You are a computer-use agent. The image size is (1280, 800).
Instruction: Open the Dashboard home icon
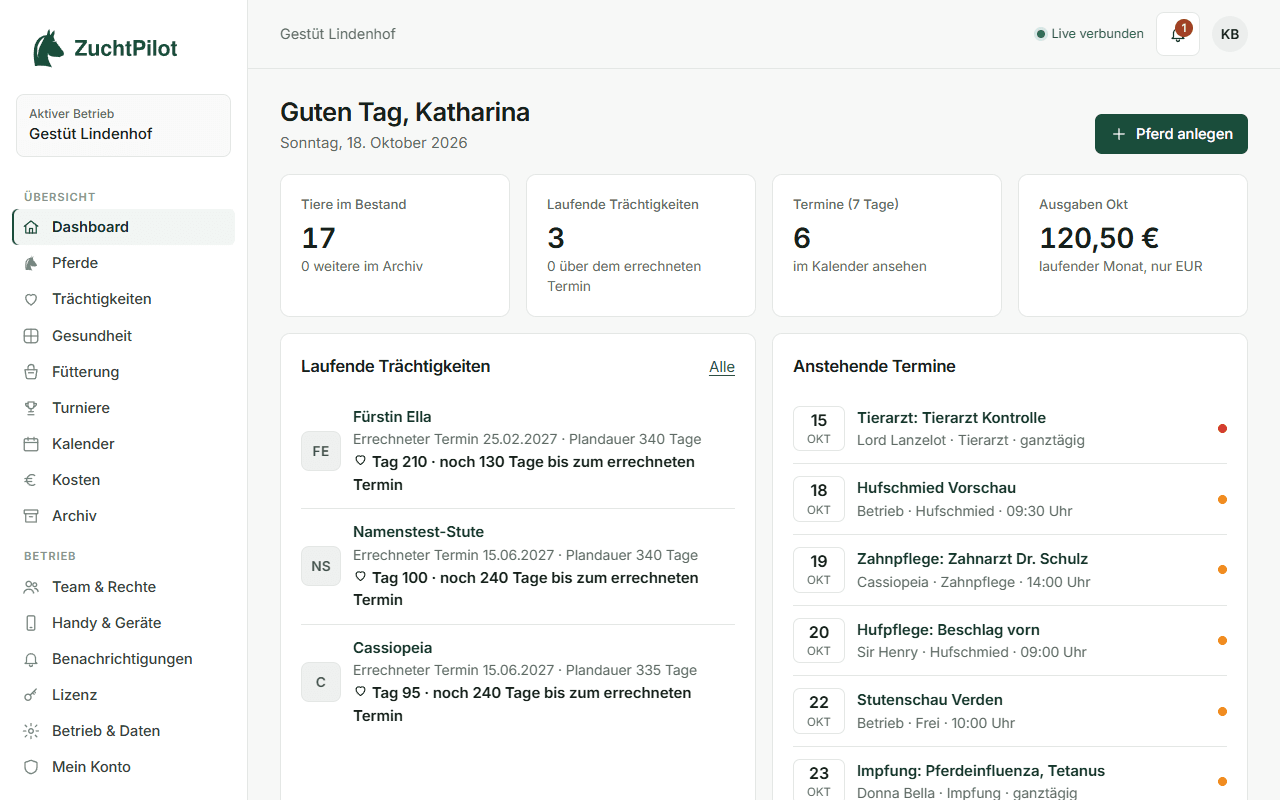point(31,227)
